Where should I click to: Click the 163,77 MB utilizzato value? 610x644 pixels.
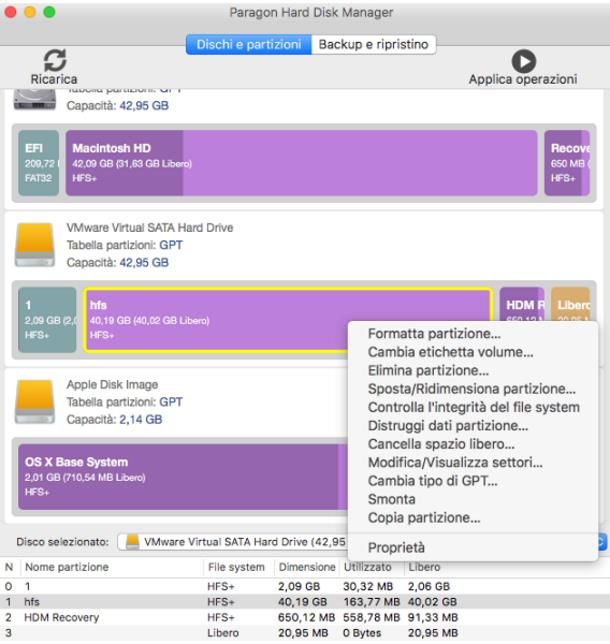pyautogui.click(x=371, y=602)
